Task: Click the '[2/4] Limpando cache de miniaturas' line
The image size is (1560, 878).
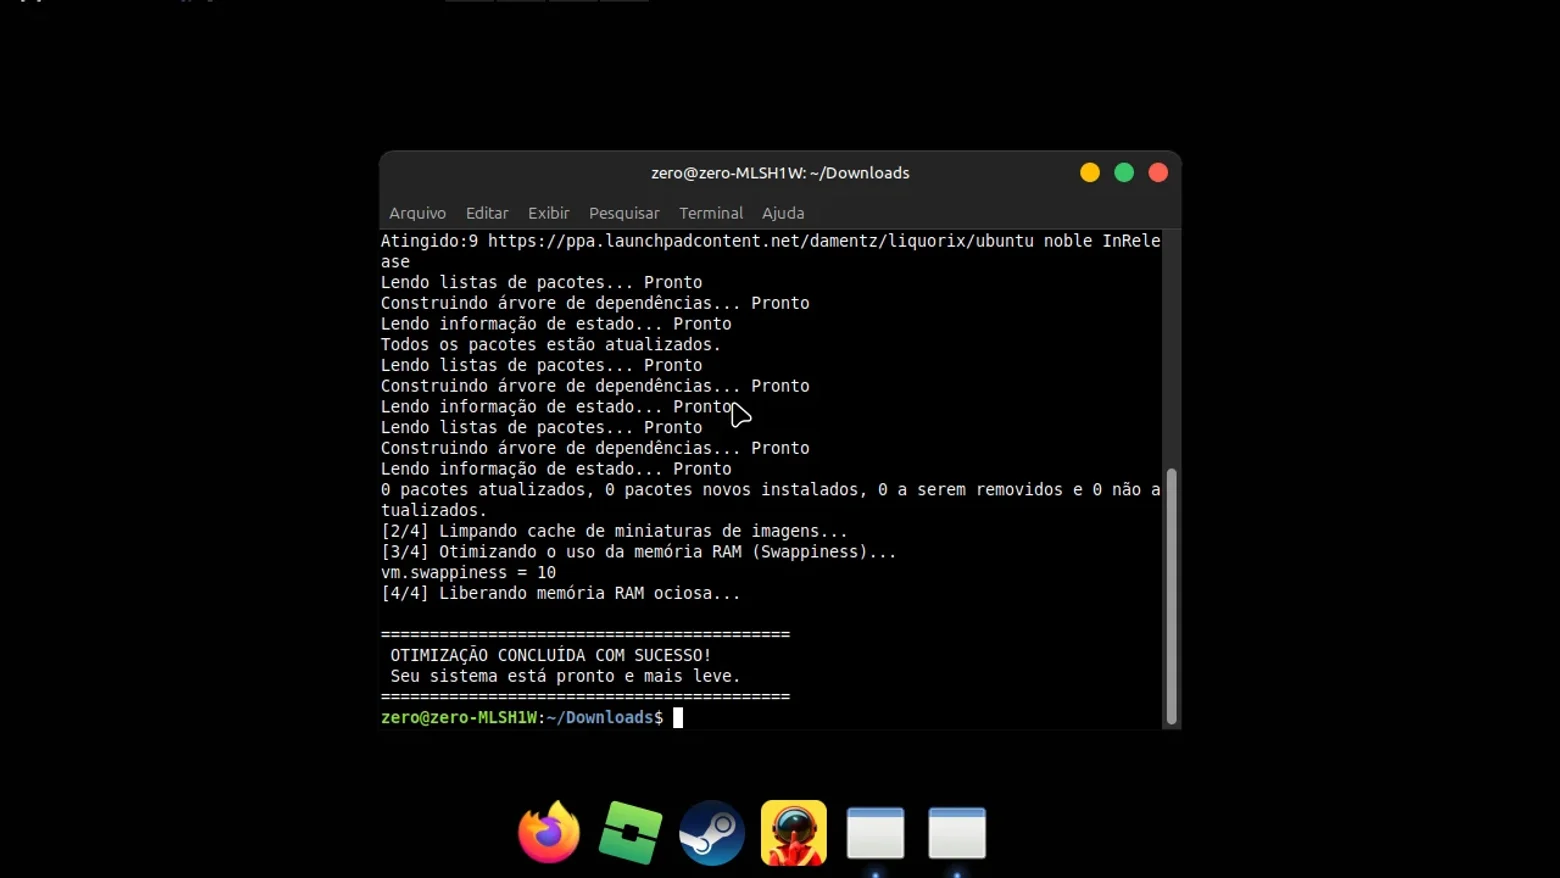Action: coord(614,531)
